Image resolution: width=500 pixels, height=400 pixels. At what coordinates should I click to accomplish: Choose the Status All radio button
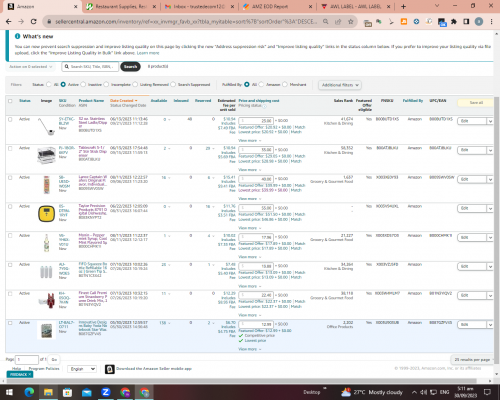(x=49, y=85)
